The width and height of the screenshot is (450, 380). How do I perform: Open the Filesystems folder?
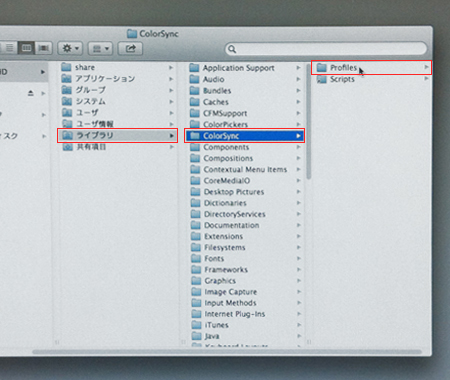(245, 248)
